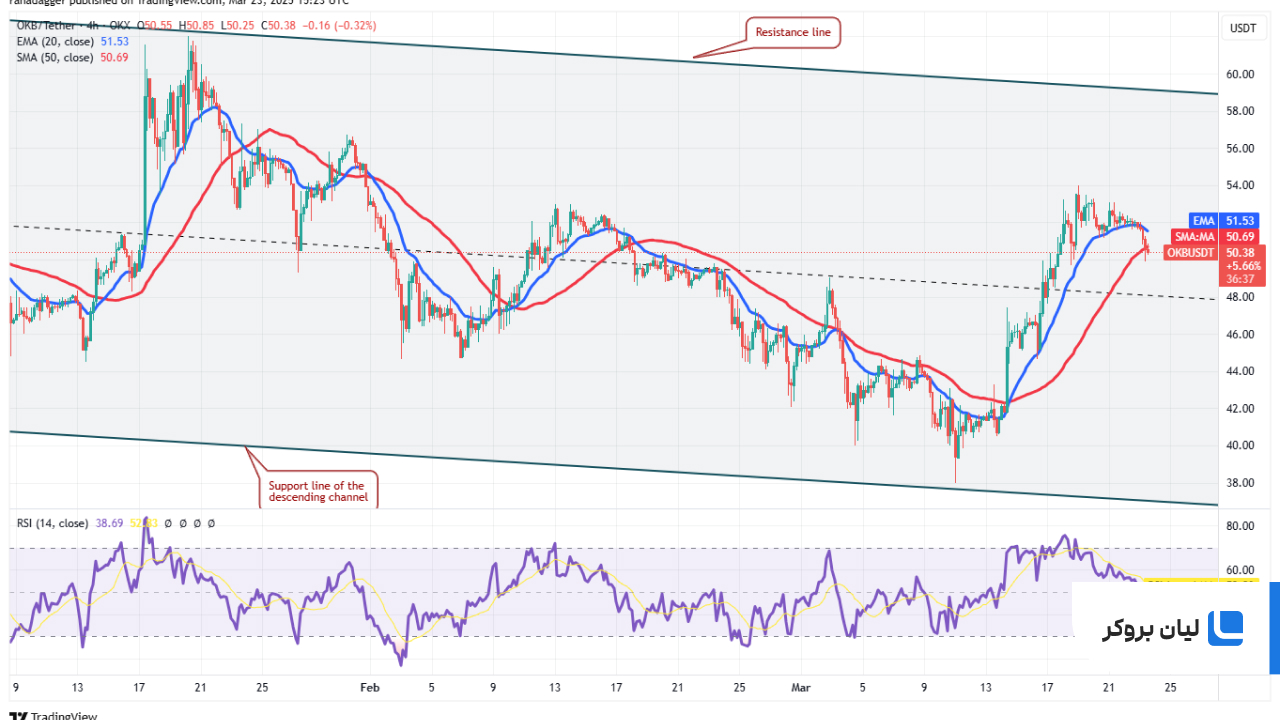Click the TradingView text link

click(x=64, y=715)
